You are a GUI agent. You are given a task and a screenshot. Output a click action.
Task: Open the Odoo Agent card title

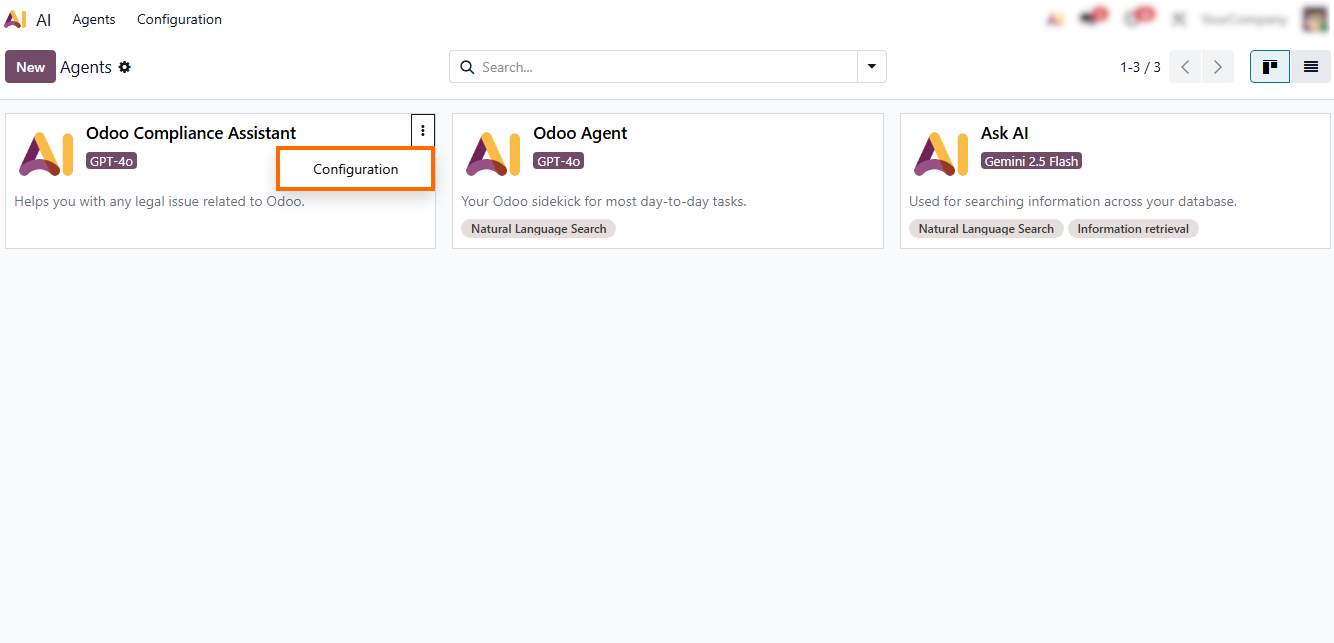point(580,133)
